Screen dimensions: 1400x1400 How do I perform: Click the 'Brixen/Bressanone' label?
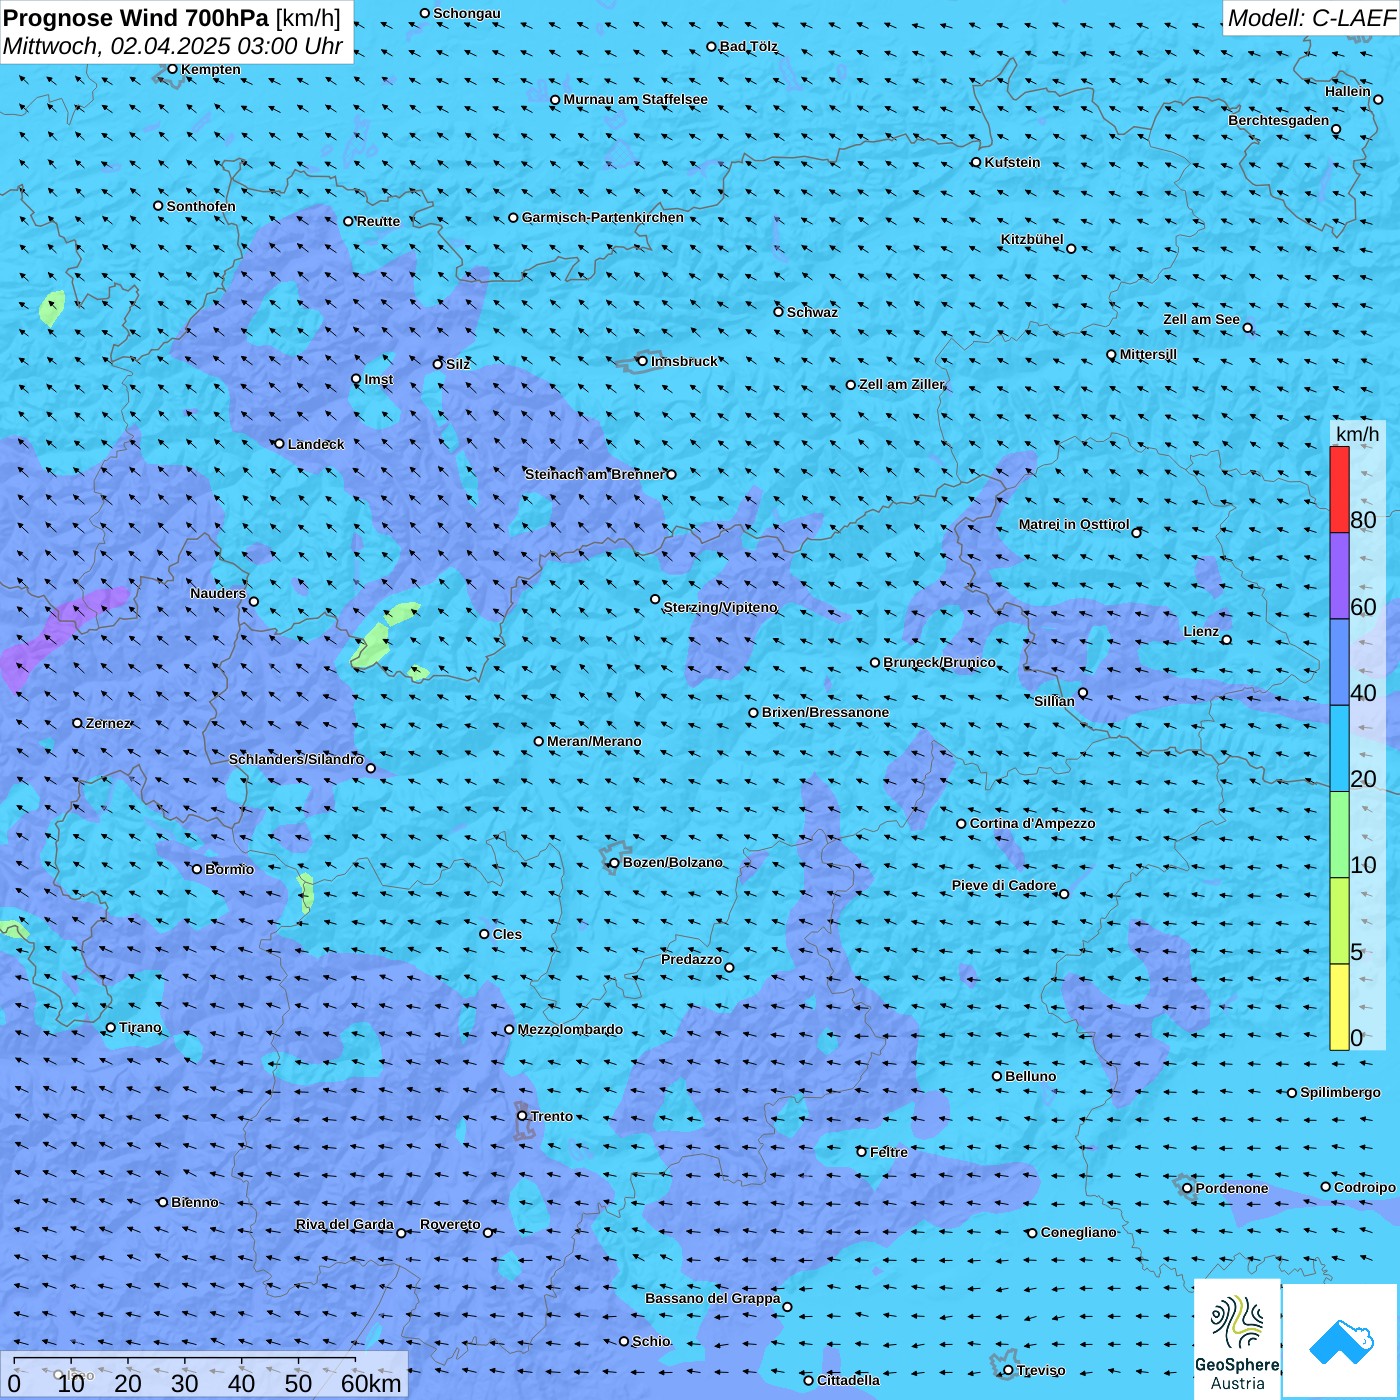pos(825,712)
